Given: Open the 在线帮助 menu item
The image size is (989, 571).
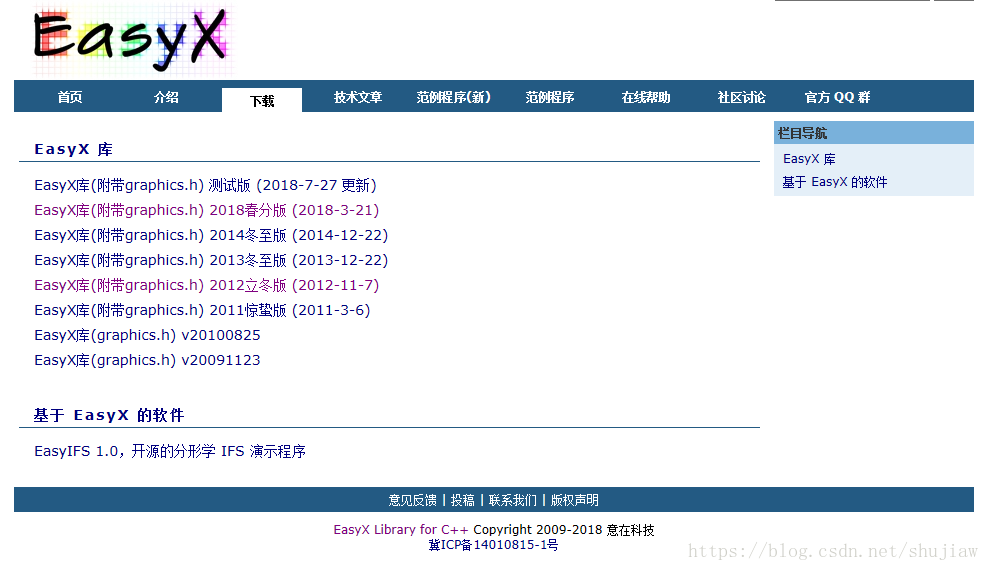Looking at the screenshot, I should point(646,97).
